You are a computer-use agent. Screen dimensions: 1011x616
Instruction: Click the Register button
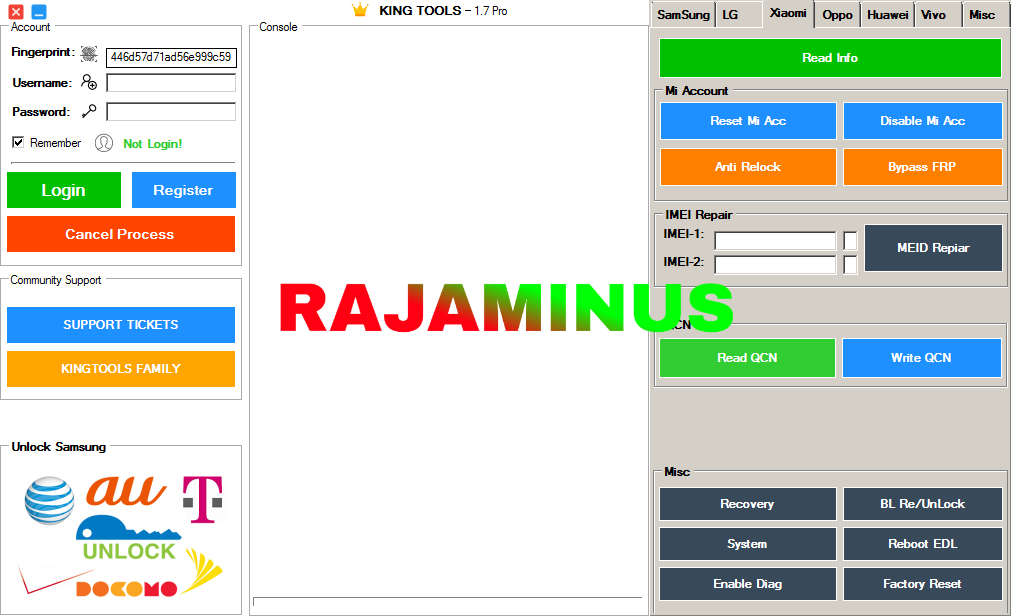pyautogui.click(x=184, y=190)
